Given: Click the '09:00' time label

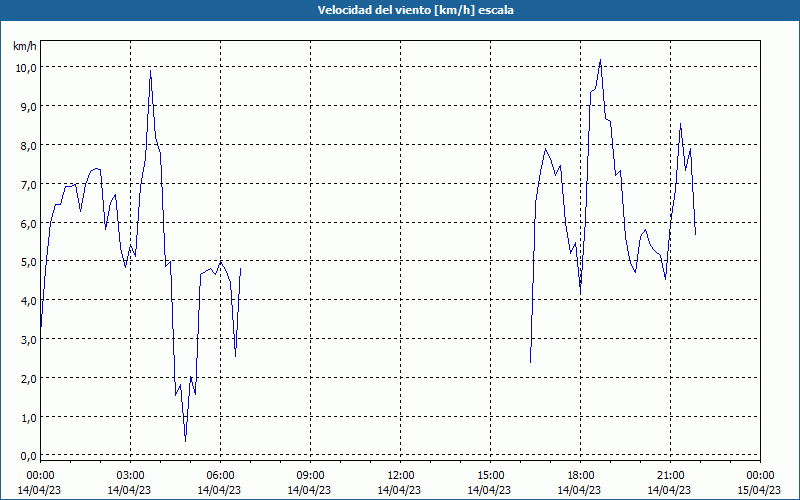Looking at the screenshot, I should coord(310,476).
